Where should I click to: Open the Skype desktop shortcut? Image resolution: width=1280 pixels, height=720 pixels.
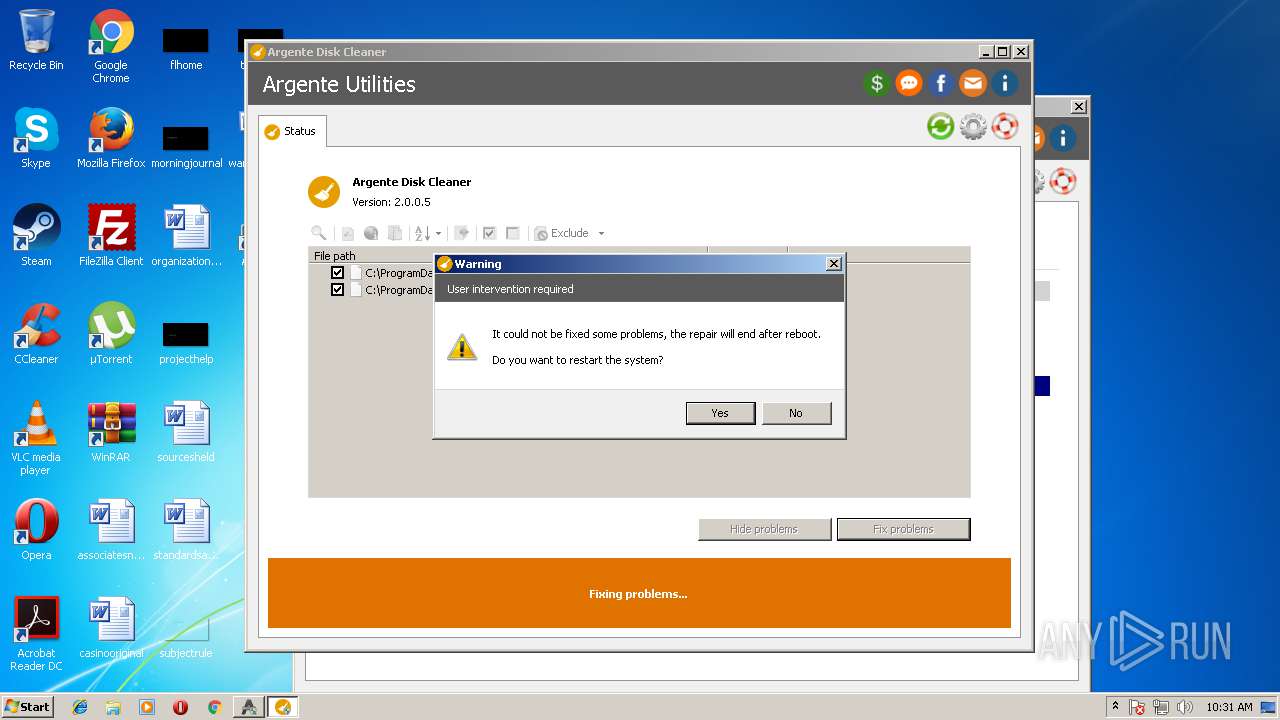36,138
